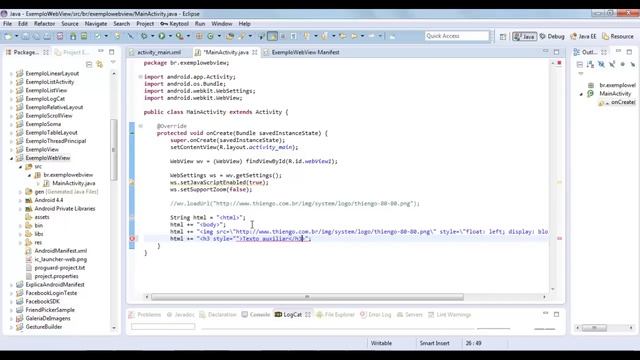The width and height of the screenshot is (640, 360).
Task: Open the Android Virtual Device Manager icon
Action: point(84,36)
